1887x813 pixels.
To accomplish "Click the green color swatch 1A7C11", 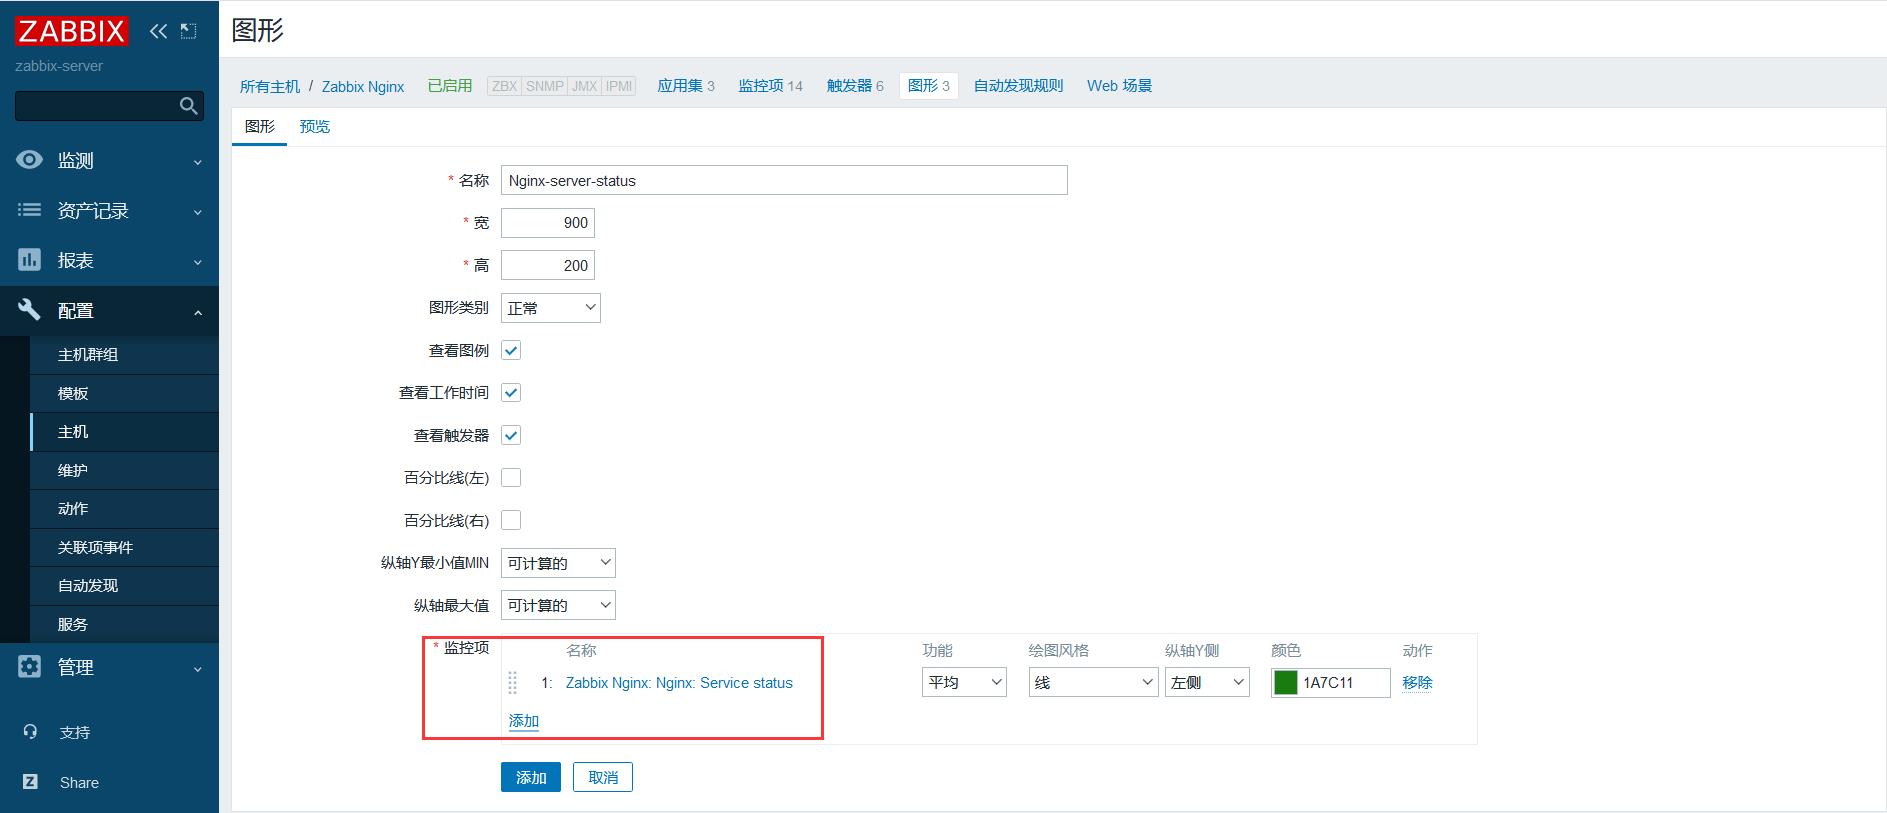I will (x=1286, y=682).
